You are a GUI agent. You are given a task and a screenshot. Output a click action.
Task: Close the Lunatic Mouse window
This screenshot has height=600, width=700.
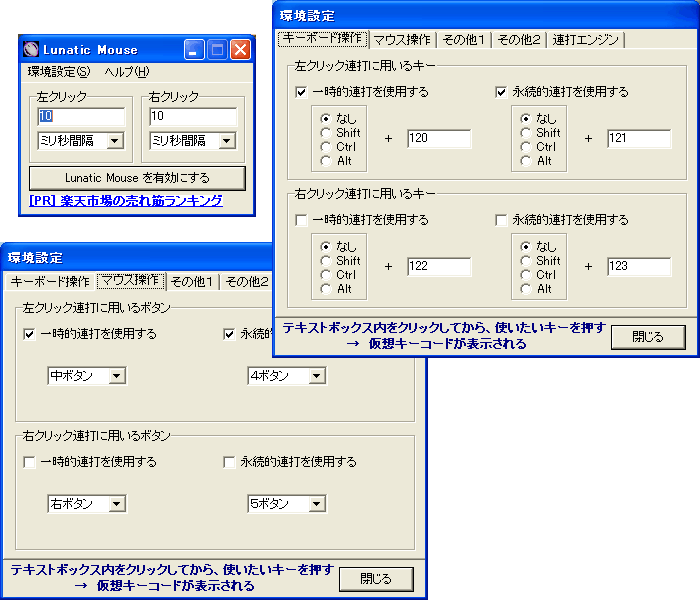[240, 49]
